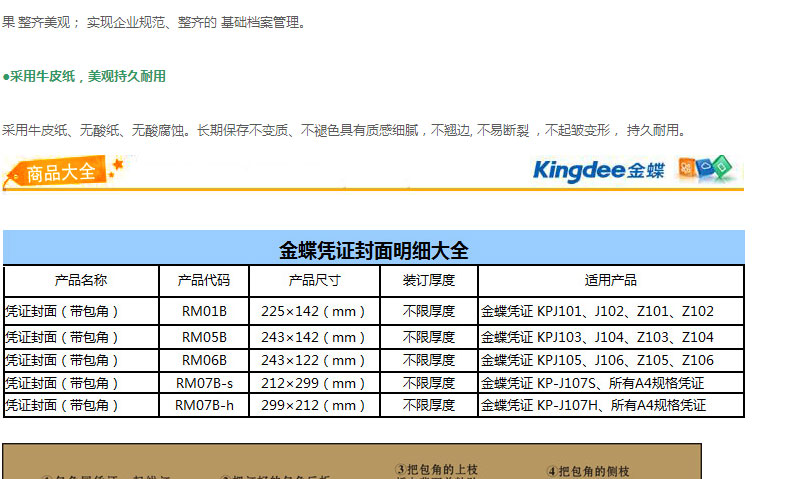Click size cell 243×122 (mm)
Image resolution: width=801 pixels, height=479 pixels.
(313, 361)
